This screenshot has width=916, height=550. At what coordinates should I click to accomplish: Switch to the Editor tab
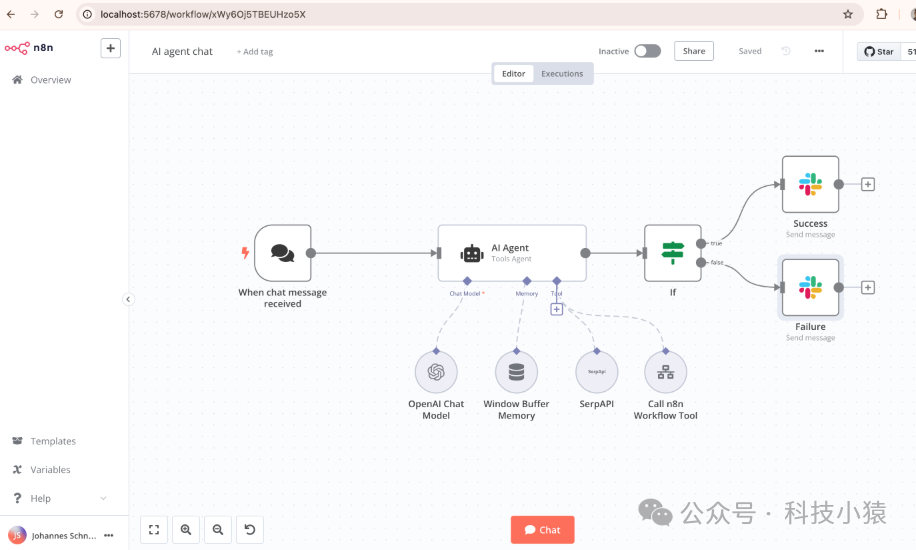pyautogui.click(x=513, y=74)
